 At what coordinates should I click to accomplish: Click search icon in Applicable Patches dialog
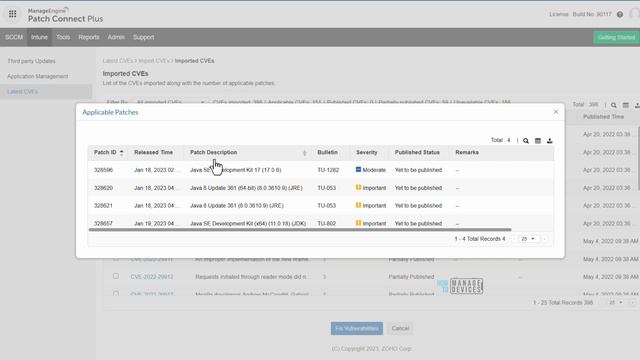[x=526, y=140]
